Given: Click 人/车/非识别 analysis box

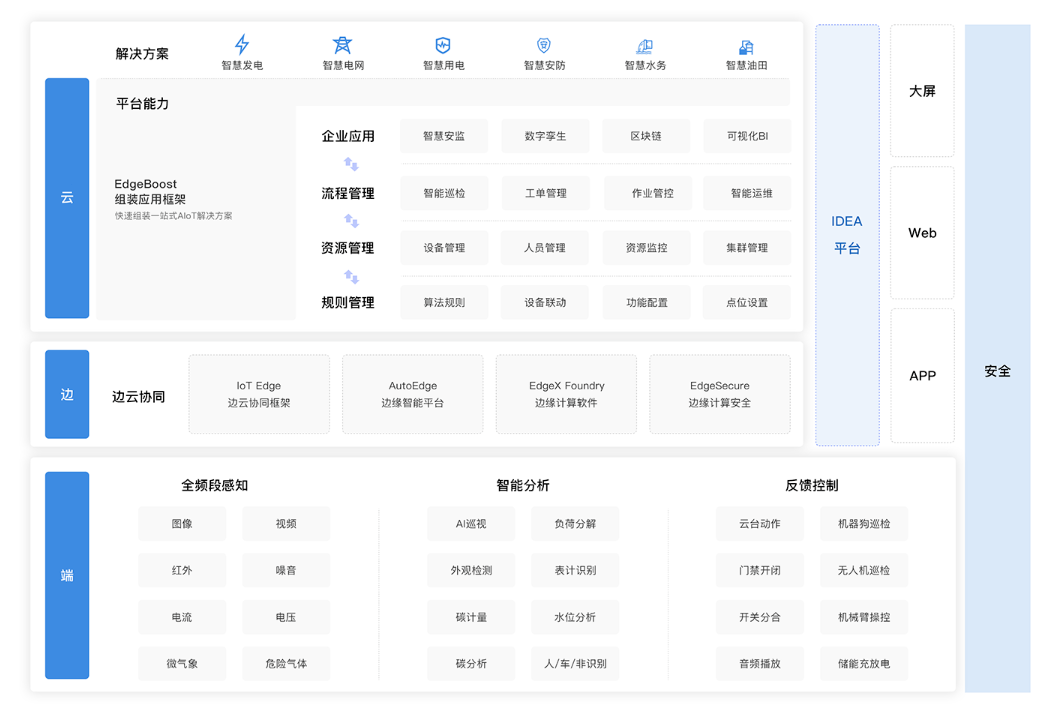Looking at the screenshot, I should click(x=575, y=664).
